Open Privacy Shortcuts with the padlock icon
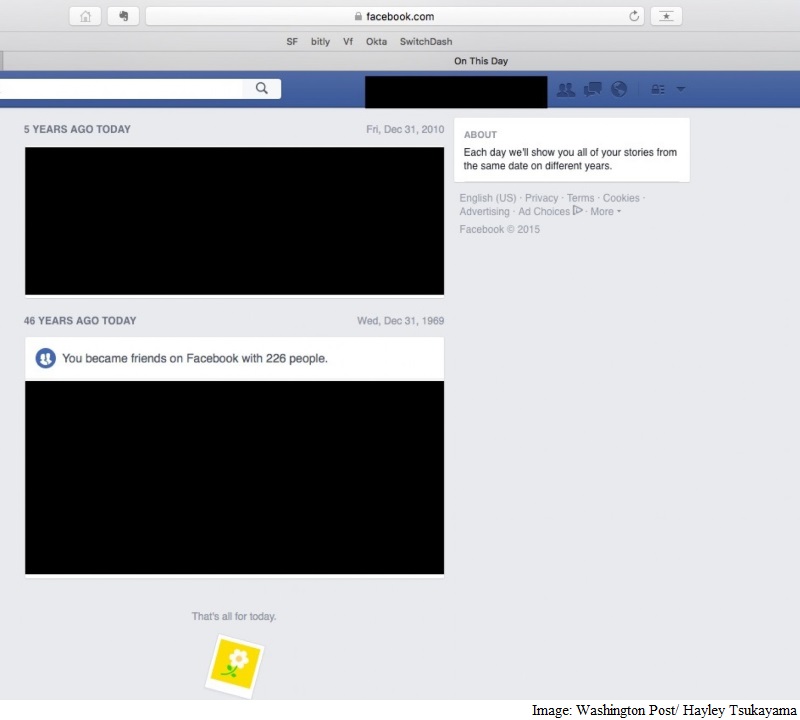Image resolution: width=800 pixels, height=720 pixels. (x=655, y=89)
